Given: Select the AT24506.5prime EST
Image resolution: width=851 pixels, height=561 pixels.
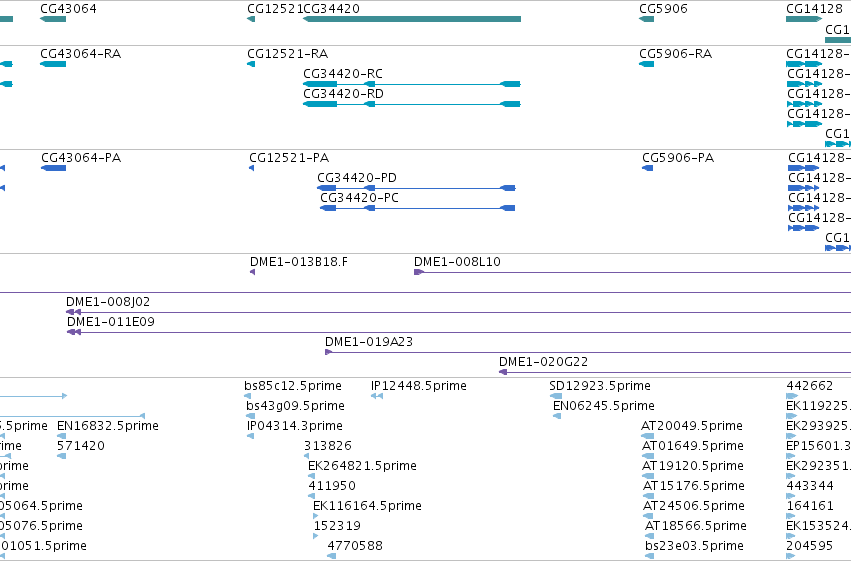Looking at the screenshot, I should (649, 516).
